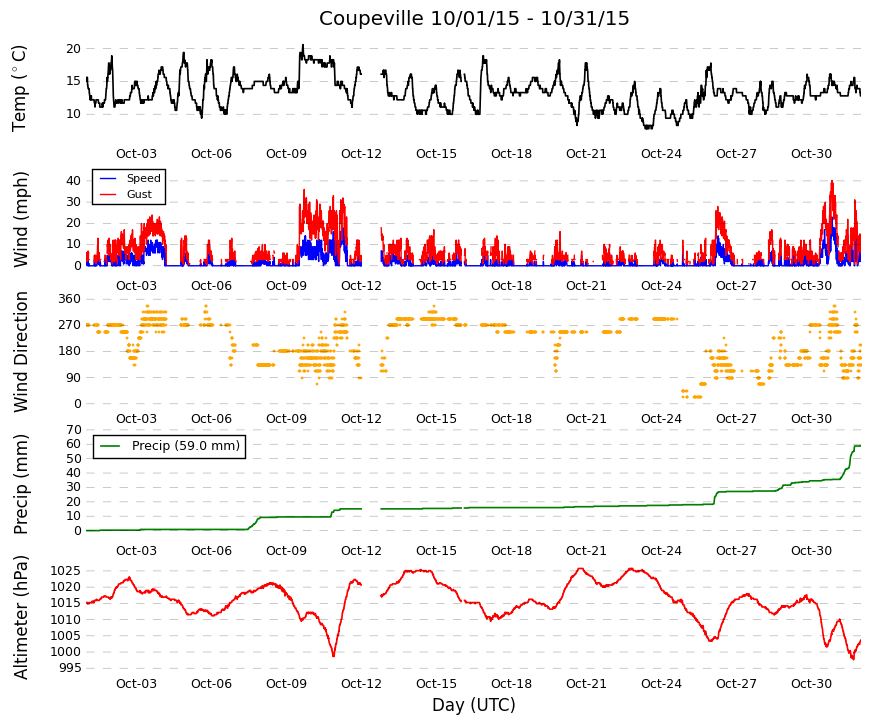Click Oct-03 tick under the temperature plot
Image resolution: width=871 pixels, height=725 pixels.
pos(136,154)
